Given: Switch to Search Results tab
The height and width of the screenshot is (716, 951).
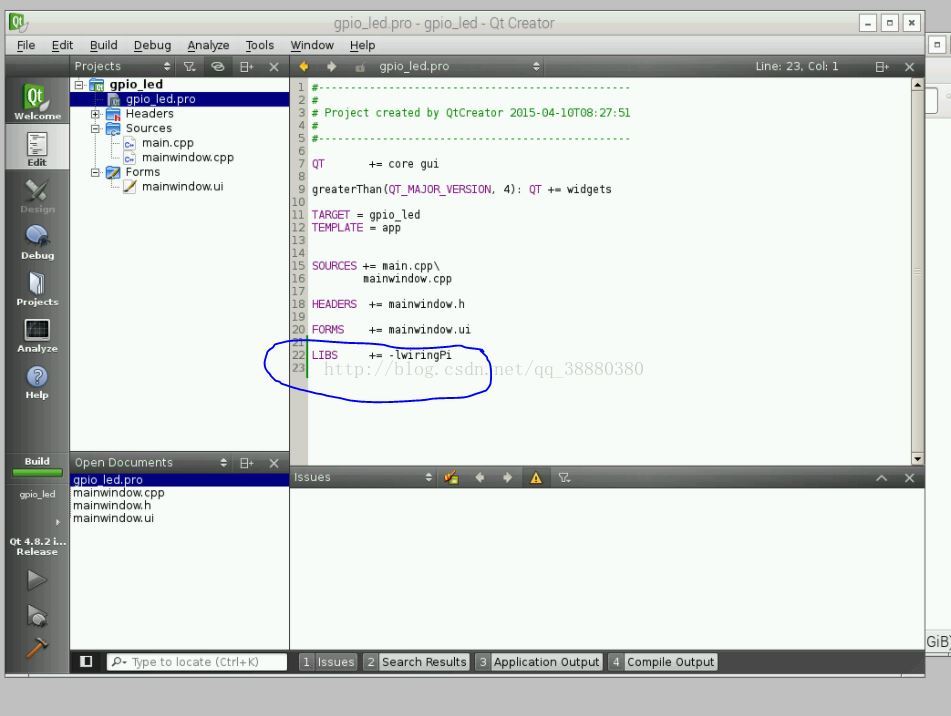Looking at the screenshot, I should (x=417, y=662).
